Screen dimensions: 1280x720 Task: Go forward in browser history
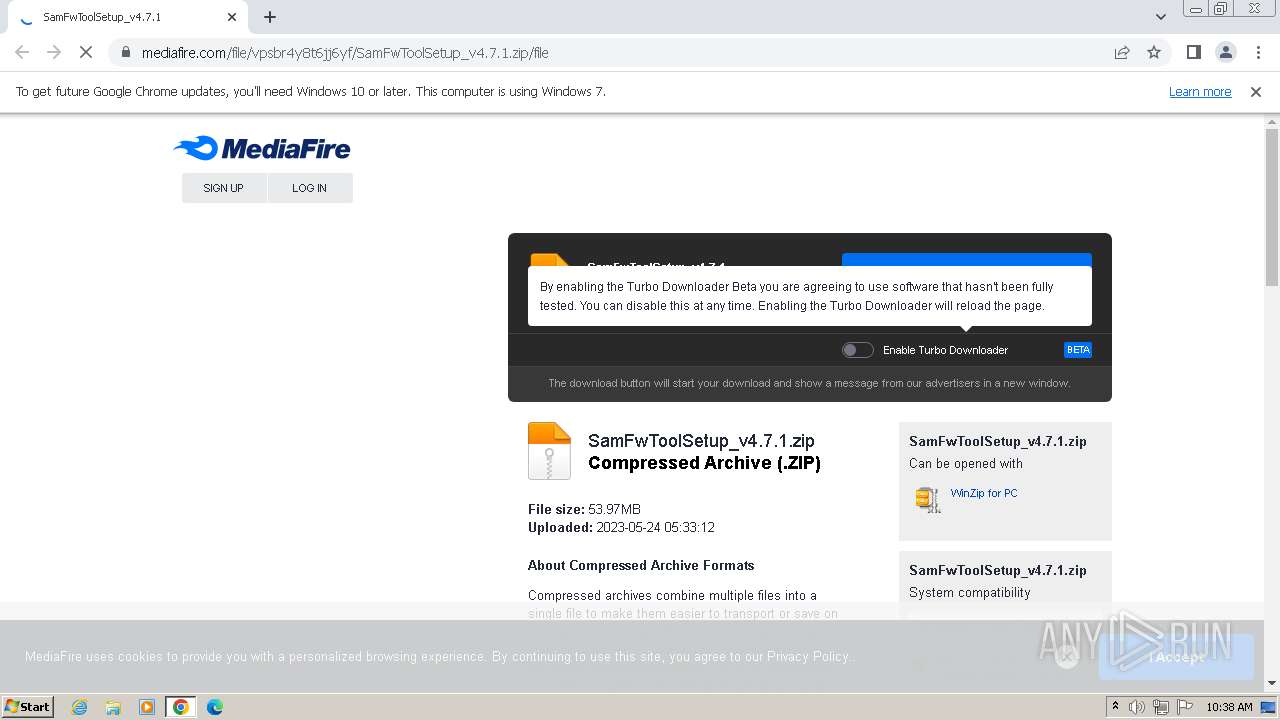coord(54,53)
